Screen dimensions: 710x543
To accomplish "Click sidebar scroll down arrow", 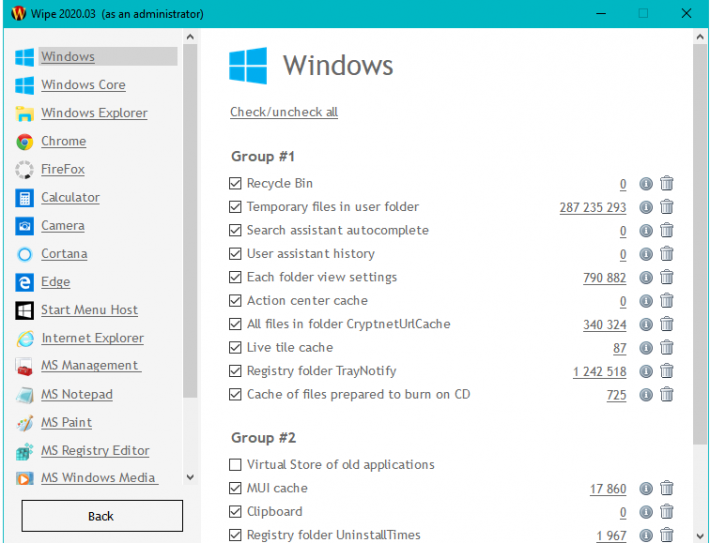I will pyautogui.click(x=190, y=477).
